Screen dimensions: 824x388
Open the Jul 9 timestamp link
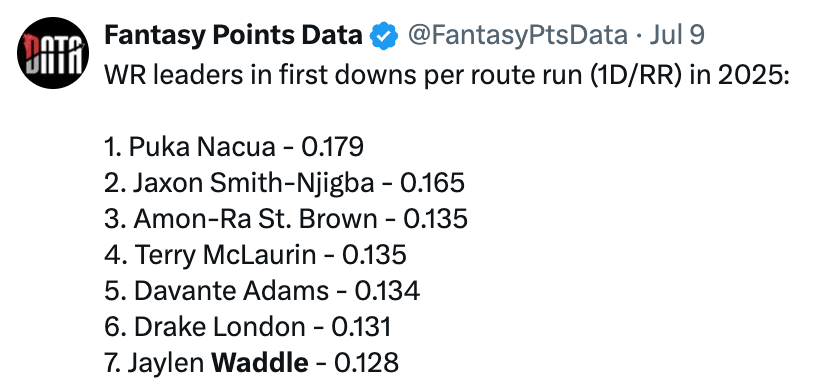click(677, 35)
